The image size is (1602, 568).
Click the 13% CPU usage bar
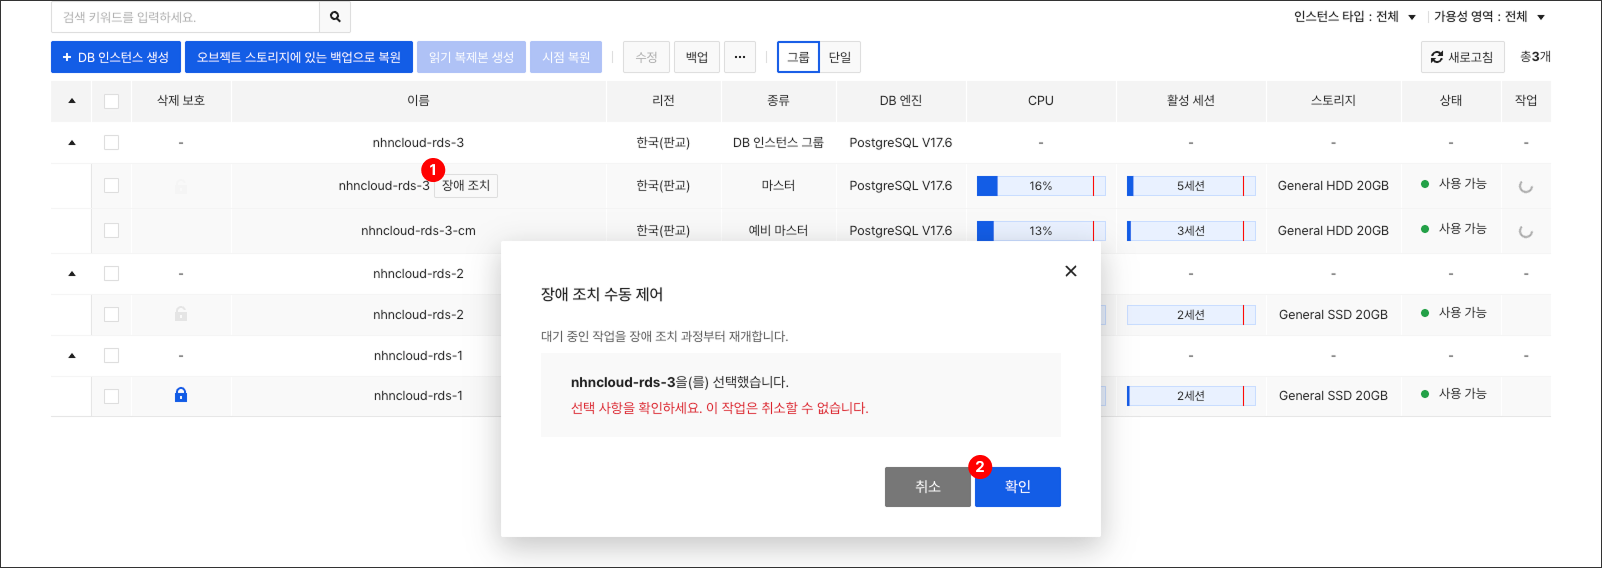pyautogui.click(x=1041, y=231)
